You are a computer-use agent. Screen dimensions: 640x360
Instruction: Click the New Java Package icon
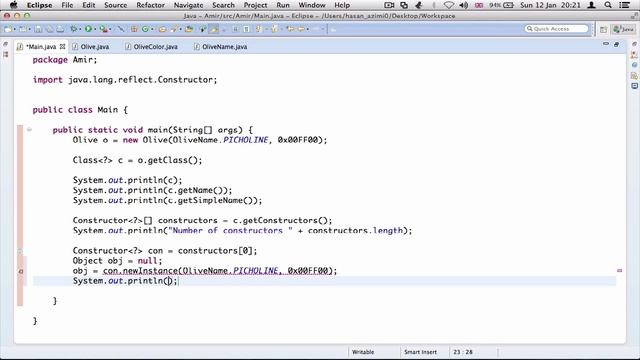tap(134, 29)
